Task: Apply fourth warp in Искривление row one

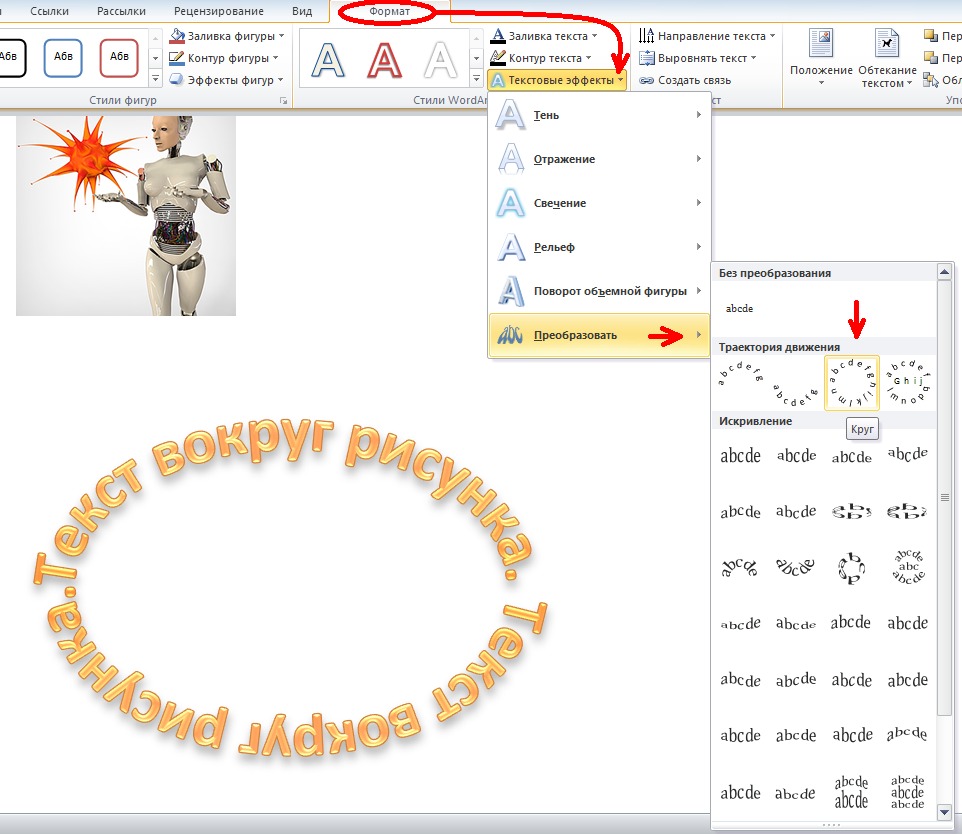Action: (x=907, y=455)
